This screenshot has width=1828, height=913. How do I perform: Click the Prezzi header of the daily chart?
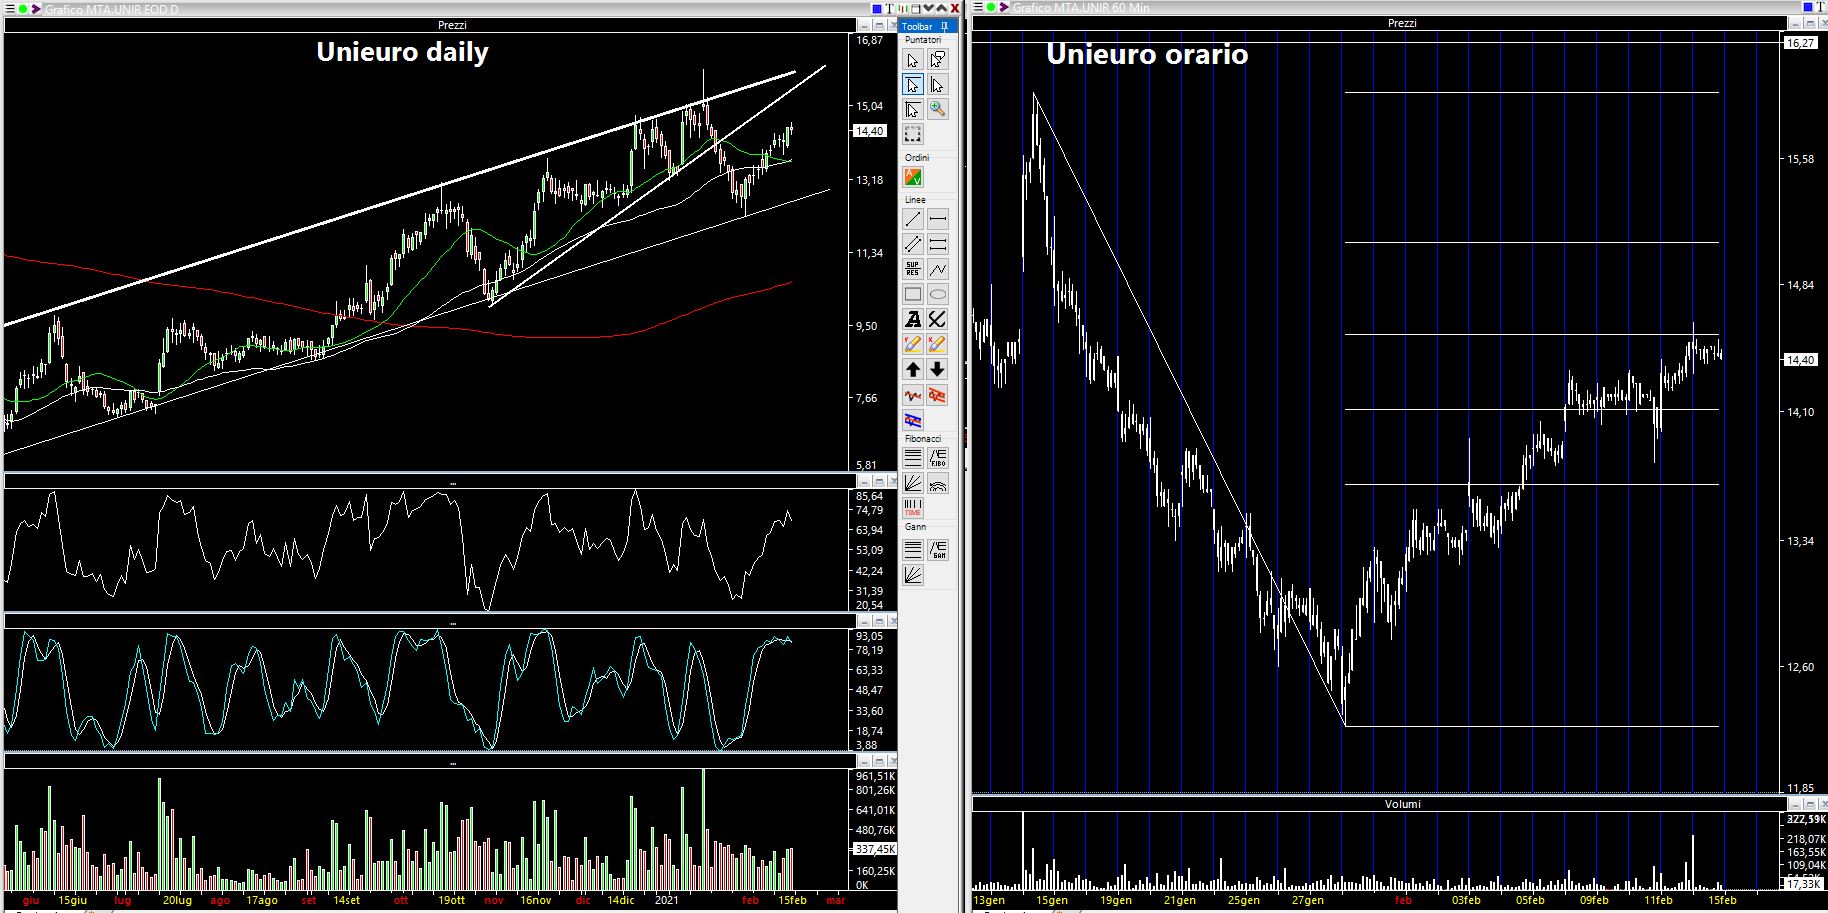(x=452, y=25)
